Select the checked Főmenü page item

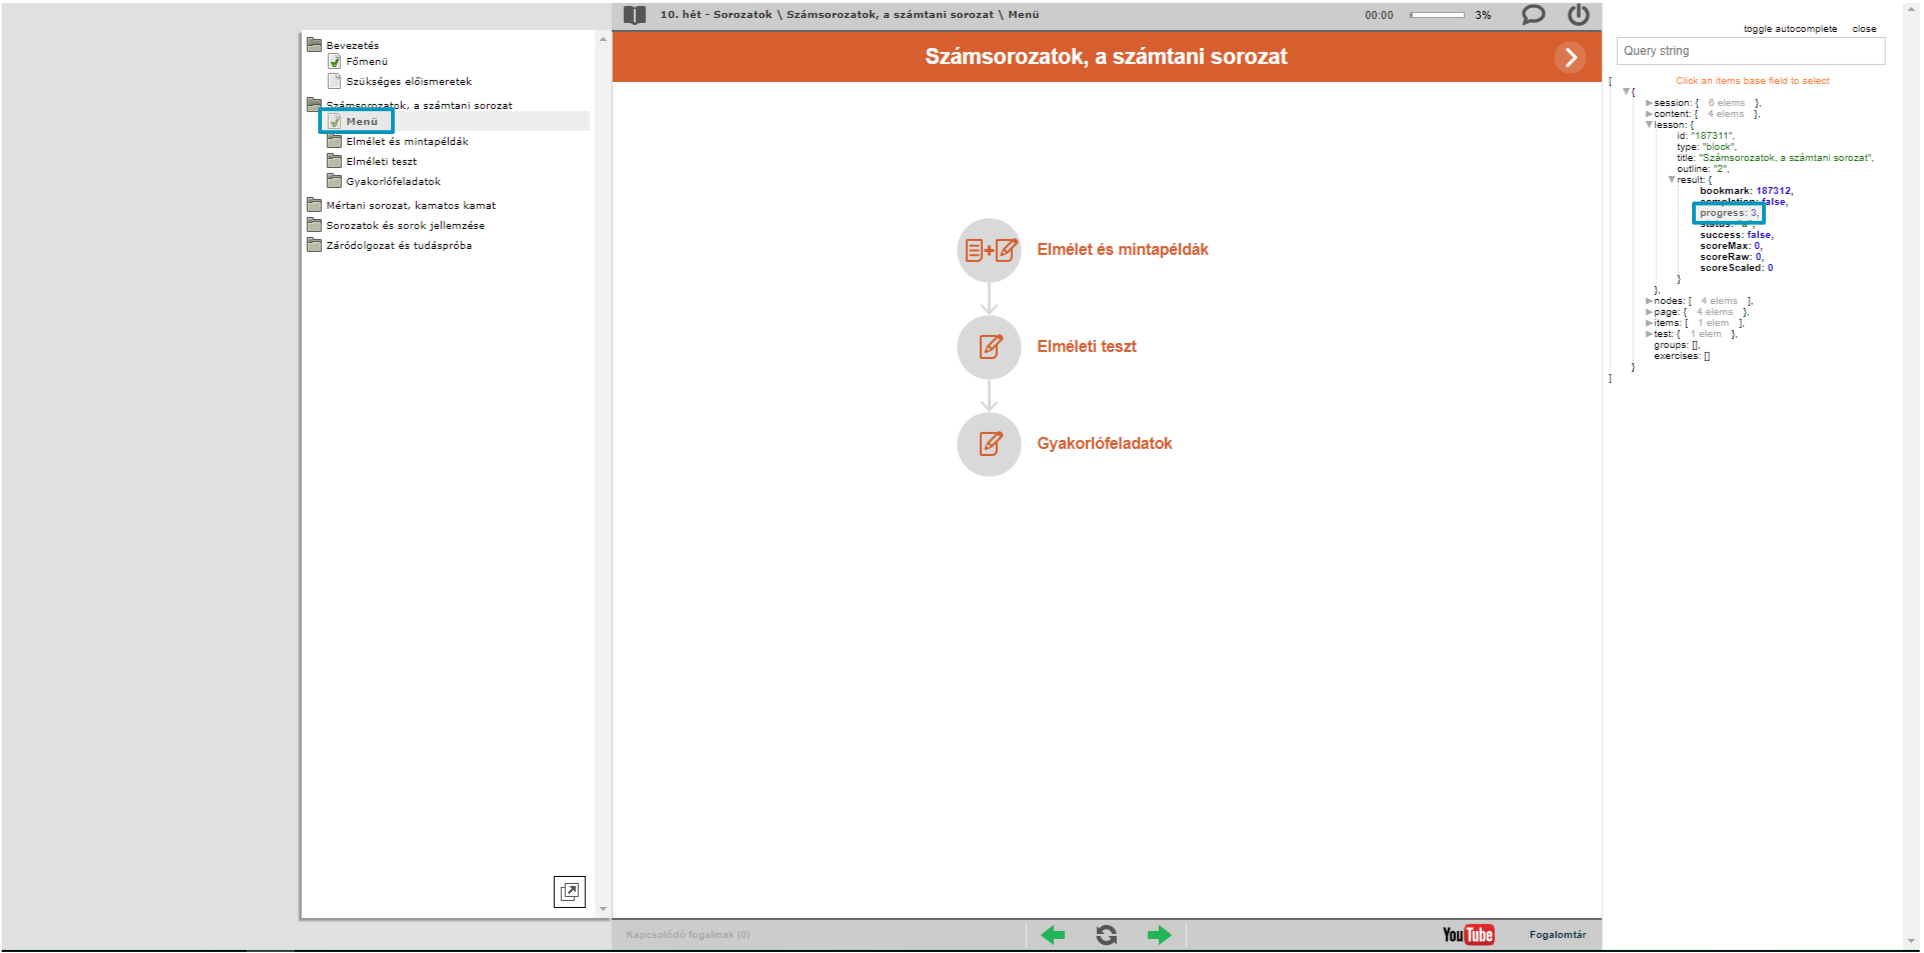point(366,62)
